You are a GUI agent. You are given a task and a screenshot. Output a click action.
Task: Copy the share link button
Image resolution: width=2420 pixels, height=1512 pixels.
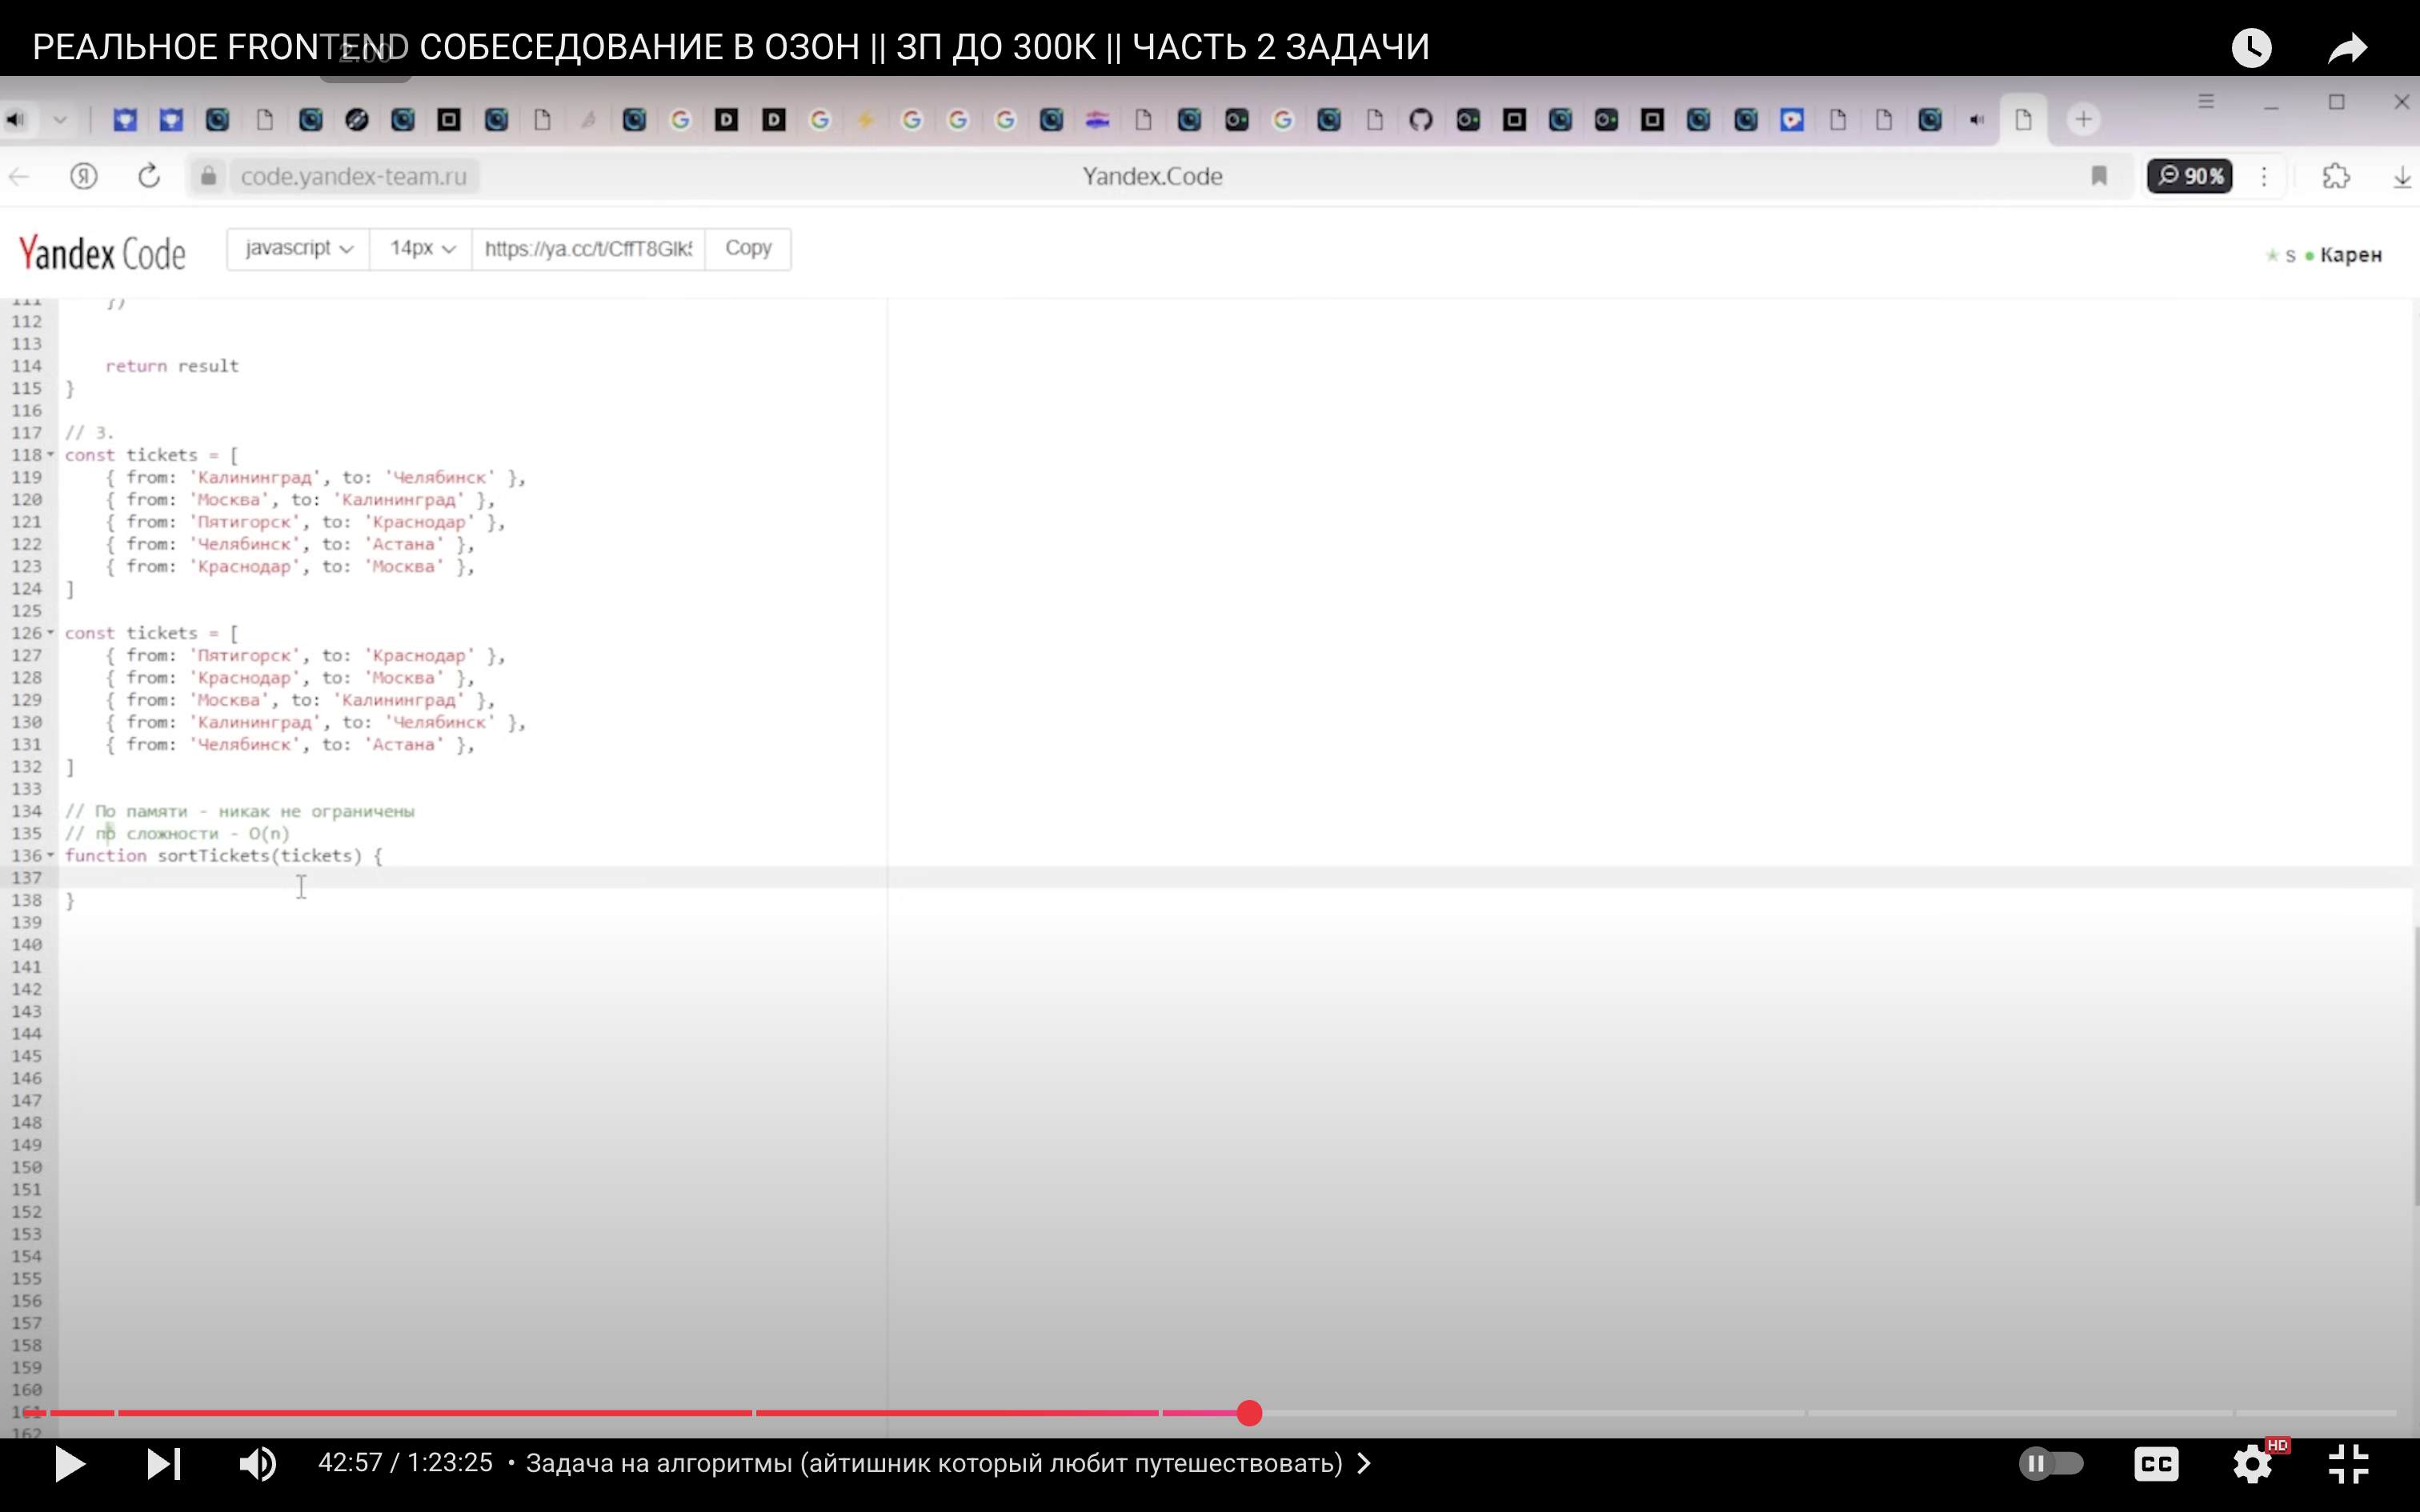pyautogui.click(x=747, y=248)
